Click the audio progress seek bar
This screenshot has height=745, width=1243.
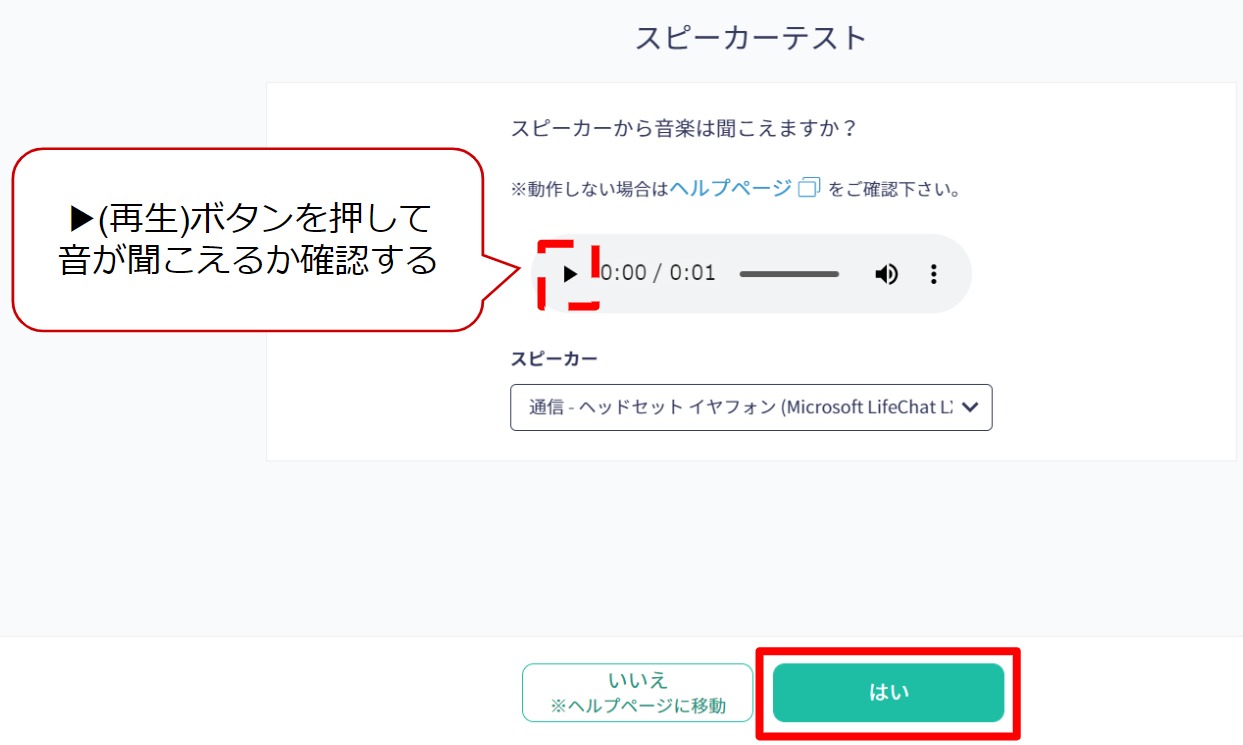[x=789, y=274]
